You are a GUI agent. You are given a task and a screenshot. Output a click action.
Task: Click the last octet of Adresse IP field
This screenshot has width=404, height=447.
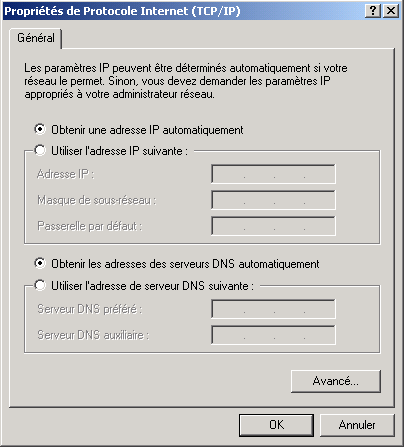pos(319,174)
